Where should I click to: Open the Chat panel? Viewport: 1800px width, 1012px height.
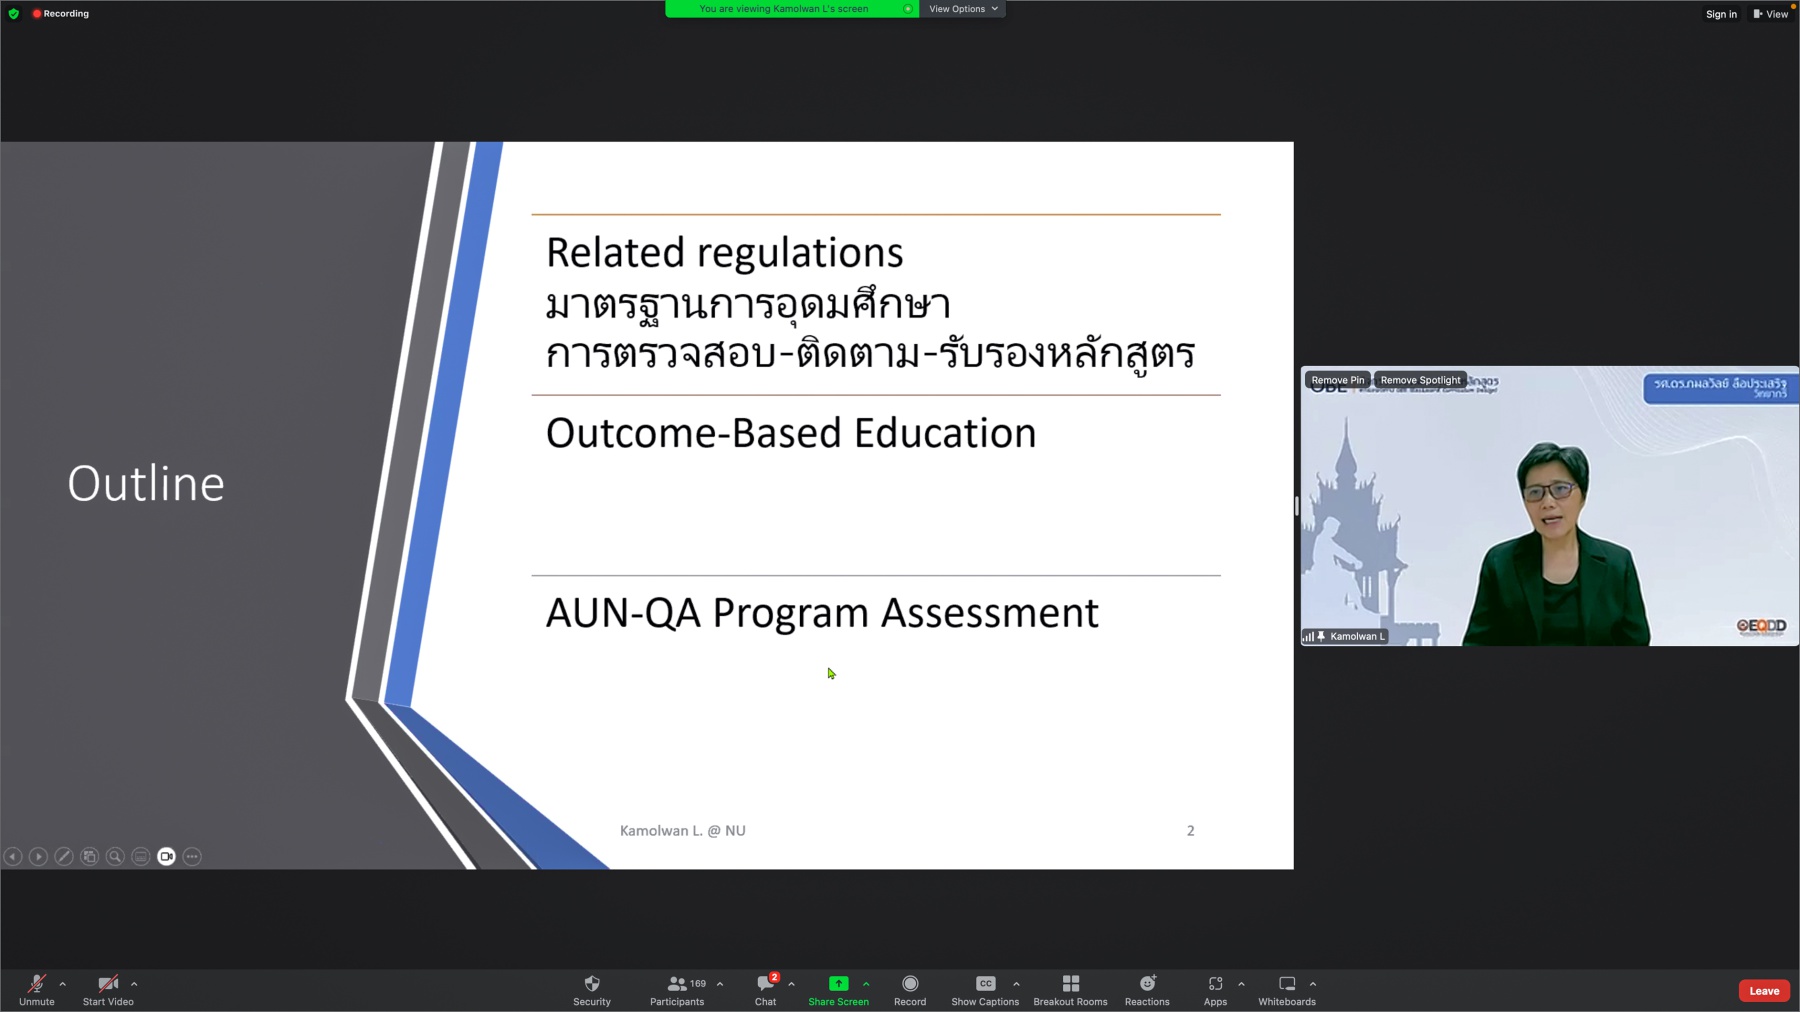point(765,989)
